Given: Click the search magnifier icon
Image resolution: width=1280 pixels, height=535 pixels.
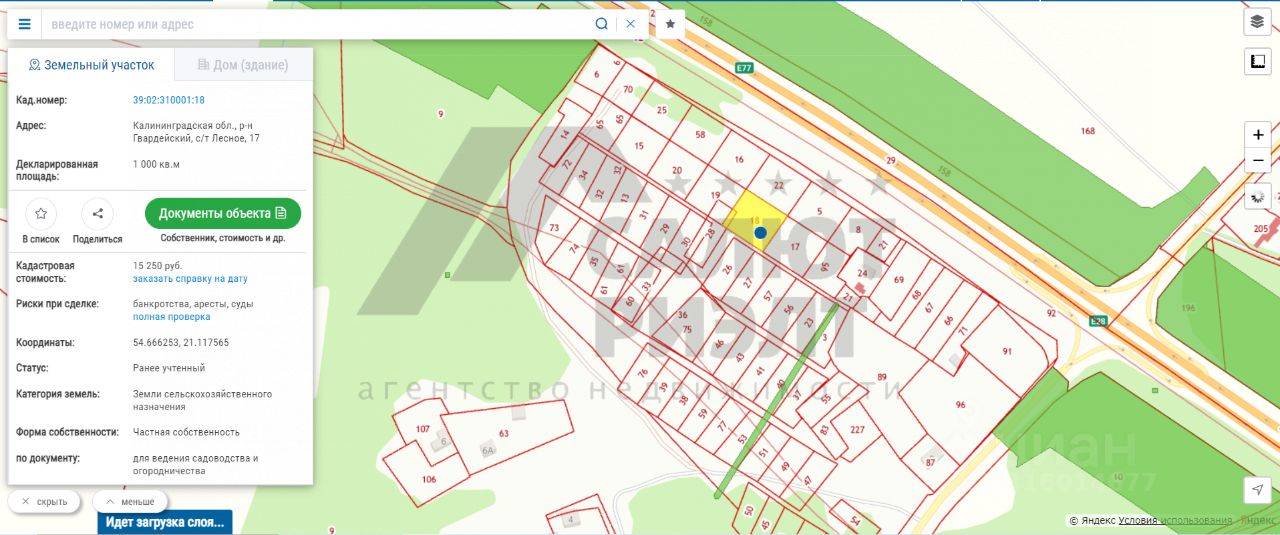Looking at the screenshot, I should (601, 24).
